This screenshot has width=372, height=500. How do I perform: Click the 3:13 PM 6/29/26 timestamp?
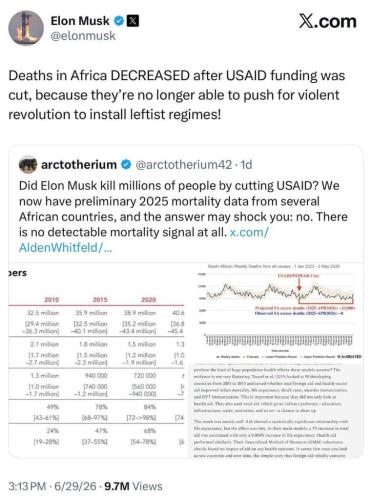[52, 486]
